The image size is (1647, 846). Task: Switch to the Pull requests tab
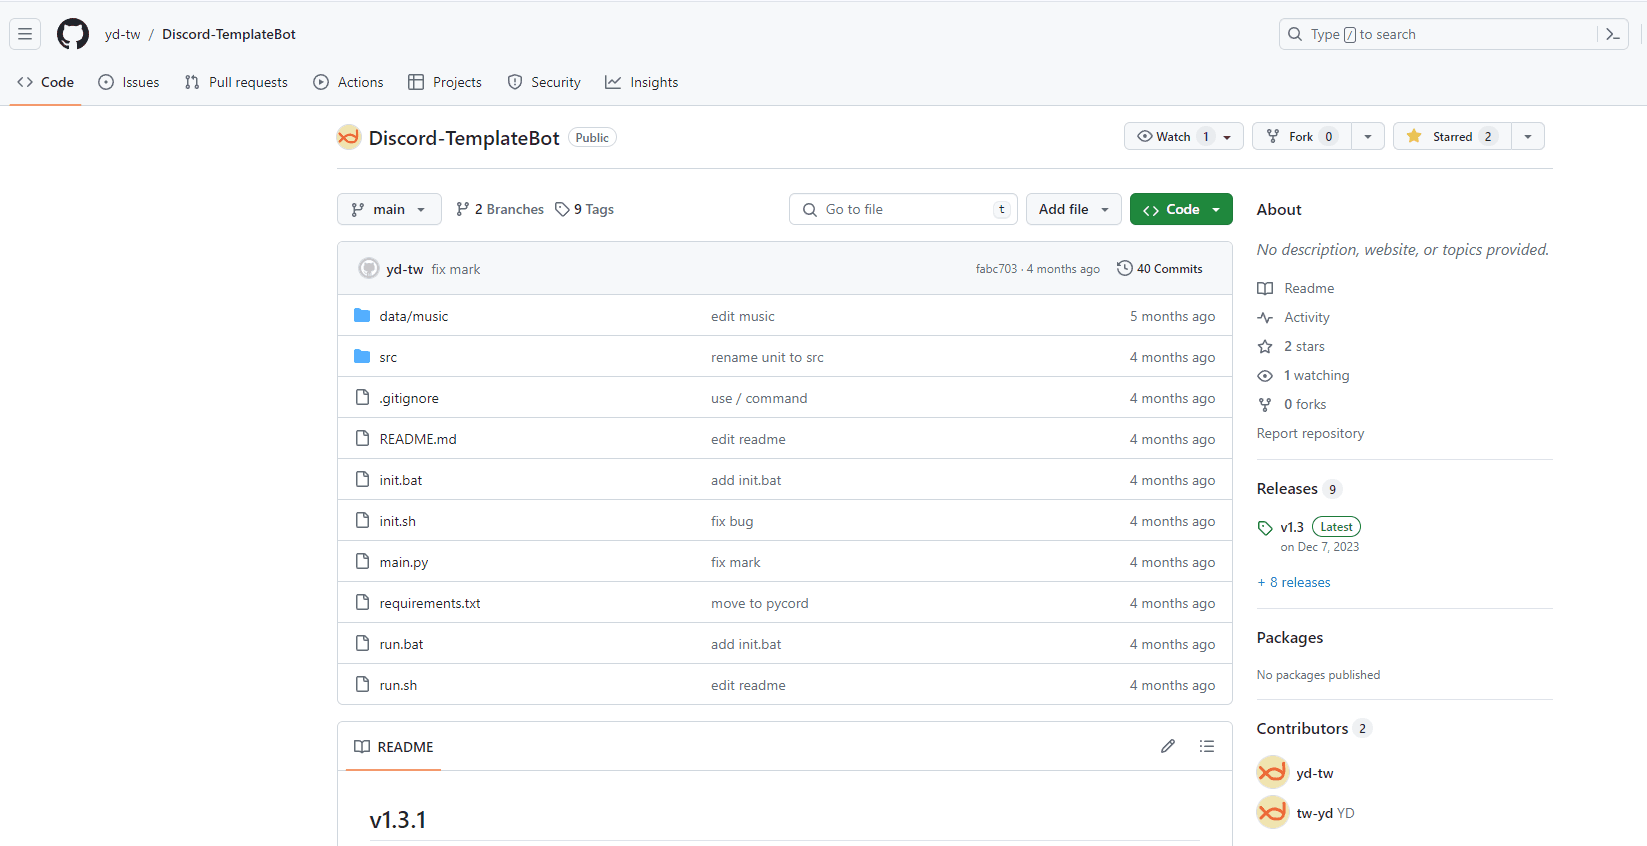(x=236, y=82)
